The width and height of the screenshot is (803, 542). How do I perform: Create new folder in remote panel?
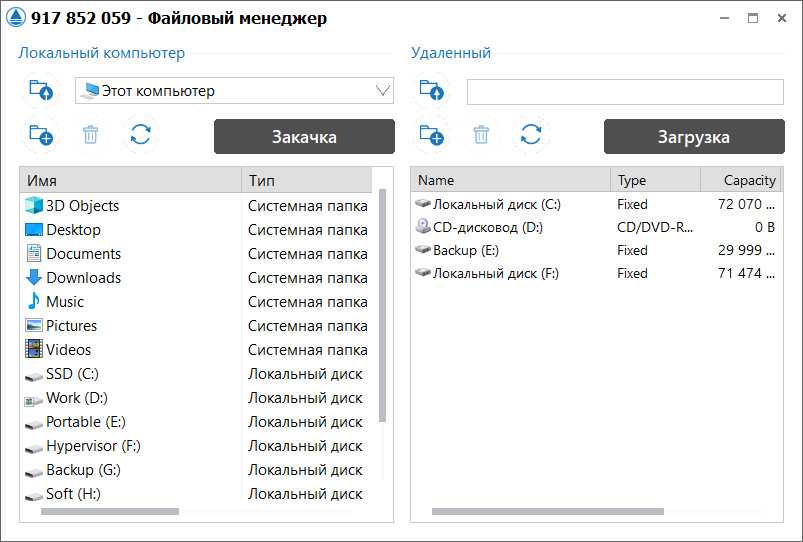431,135
